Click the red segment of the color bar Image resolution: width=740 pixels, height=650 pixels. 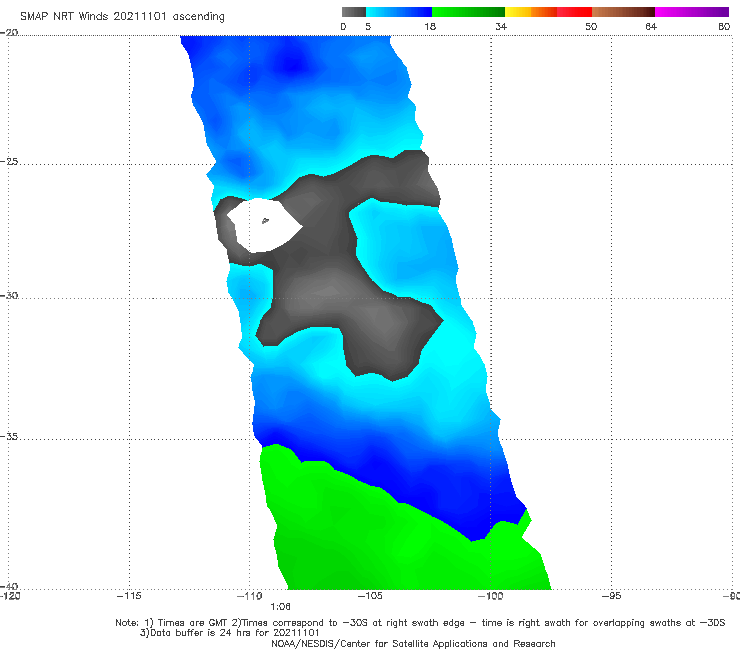coord(574,12)
